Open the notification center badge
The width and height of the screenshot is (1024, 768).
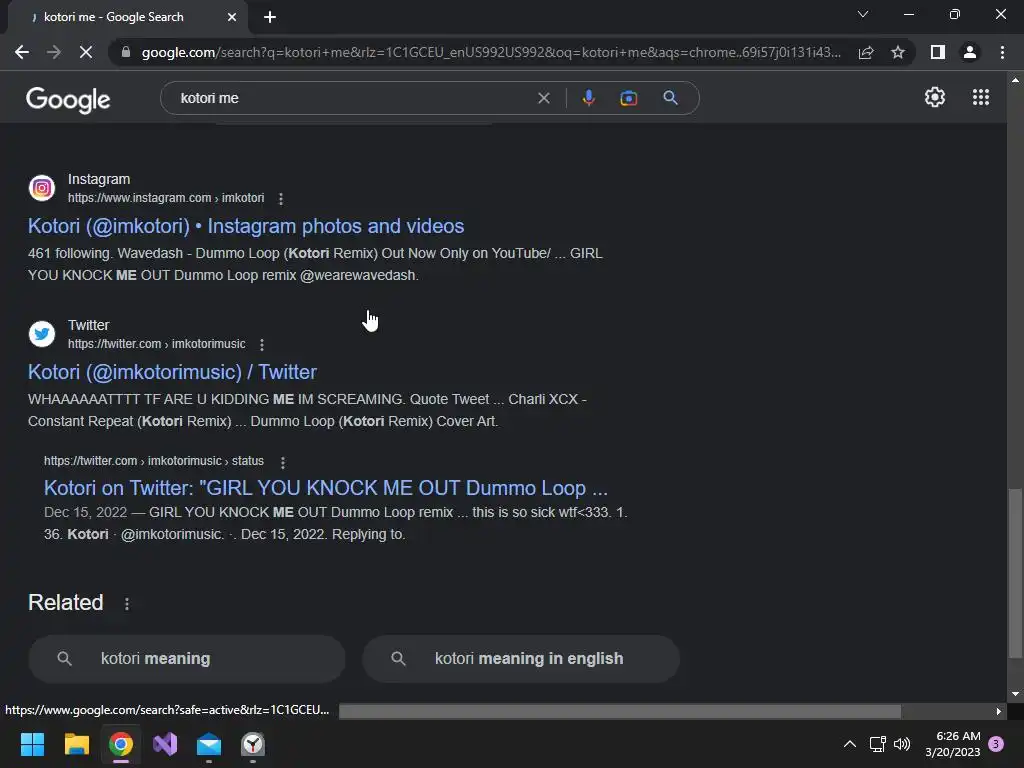(996, 744)
